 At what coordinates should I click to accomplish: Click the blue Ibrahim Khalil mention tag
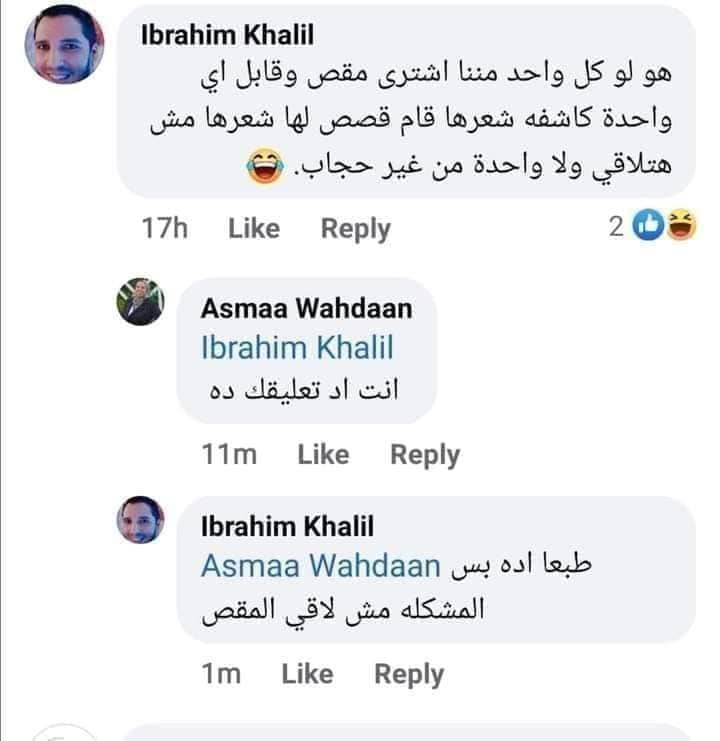pos(297,348)
